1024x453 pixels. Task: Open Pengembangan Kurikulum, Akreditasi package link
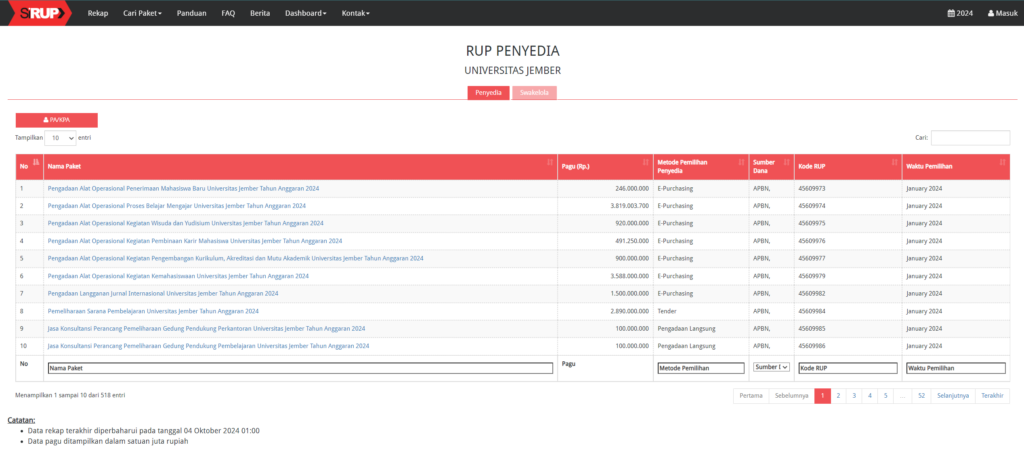[x=235, y=258]
